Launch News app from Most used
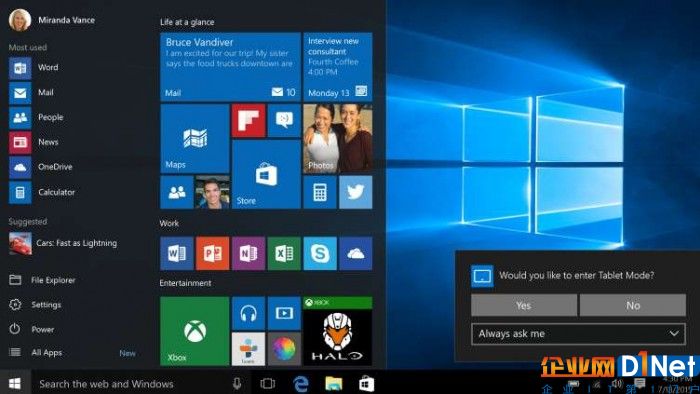 tap(34, 142)
